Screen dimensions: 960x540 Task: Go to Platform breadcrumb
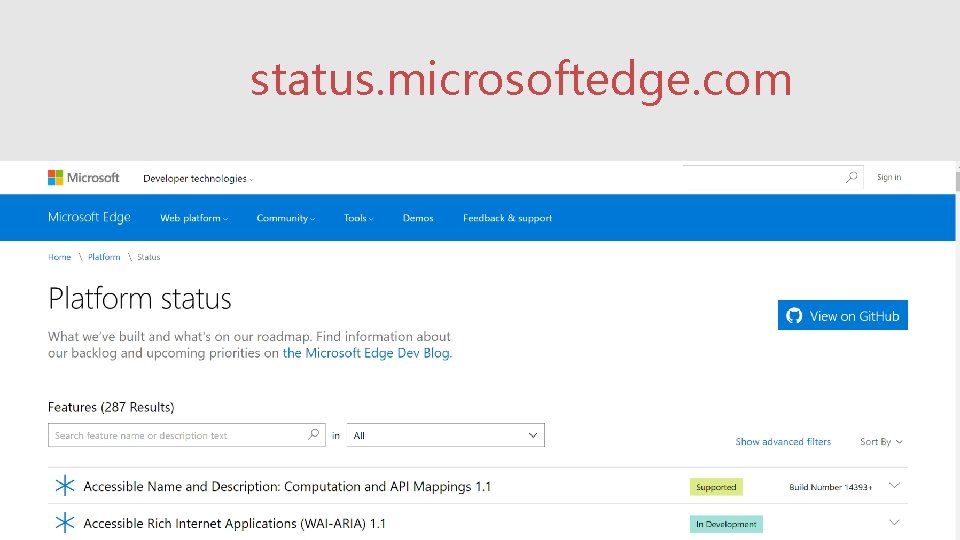(104, 257)
